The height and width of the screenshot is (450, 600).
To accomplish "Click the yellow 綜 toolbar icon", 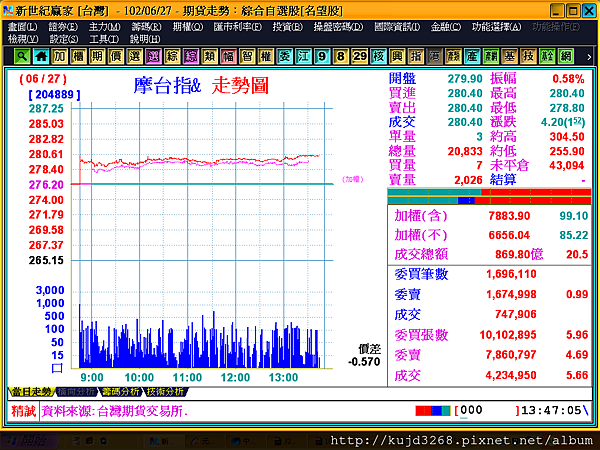I will click(x=172, y=56).
